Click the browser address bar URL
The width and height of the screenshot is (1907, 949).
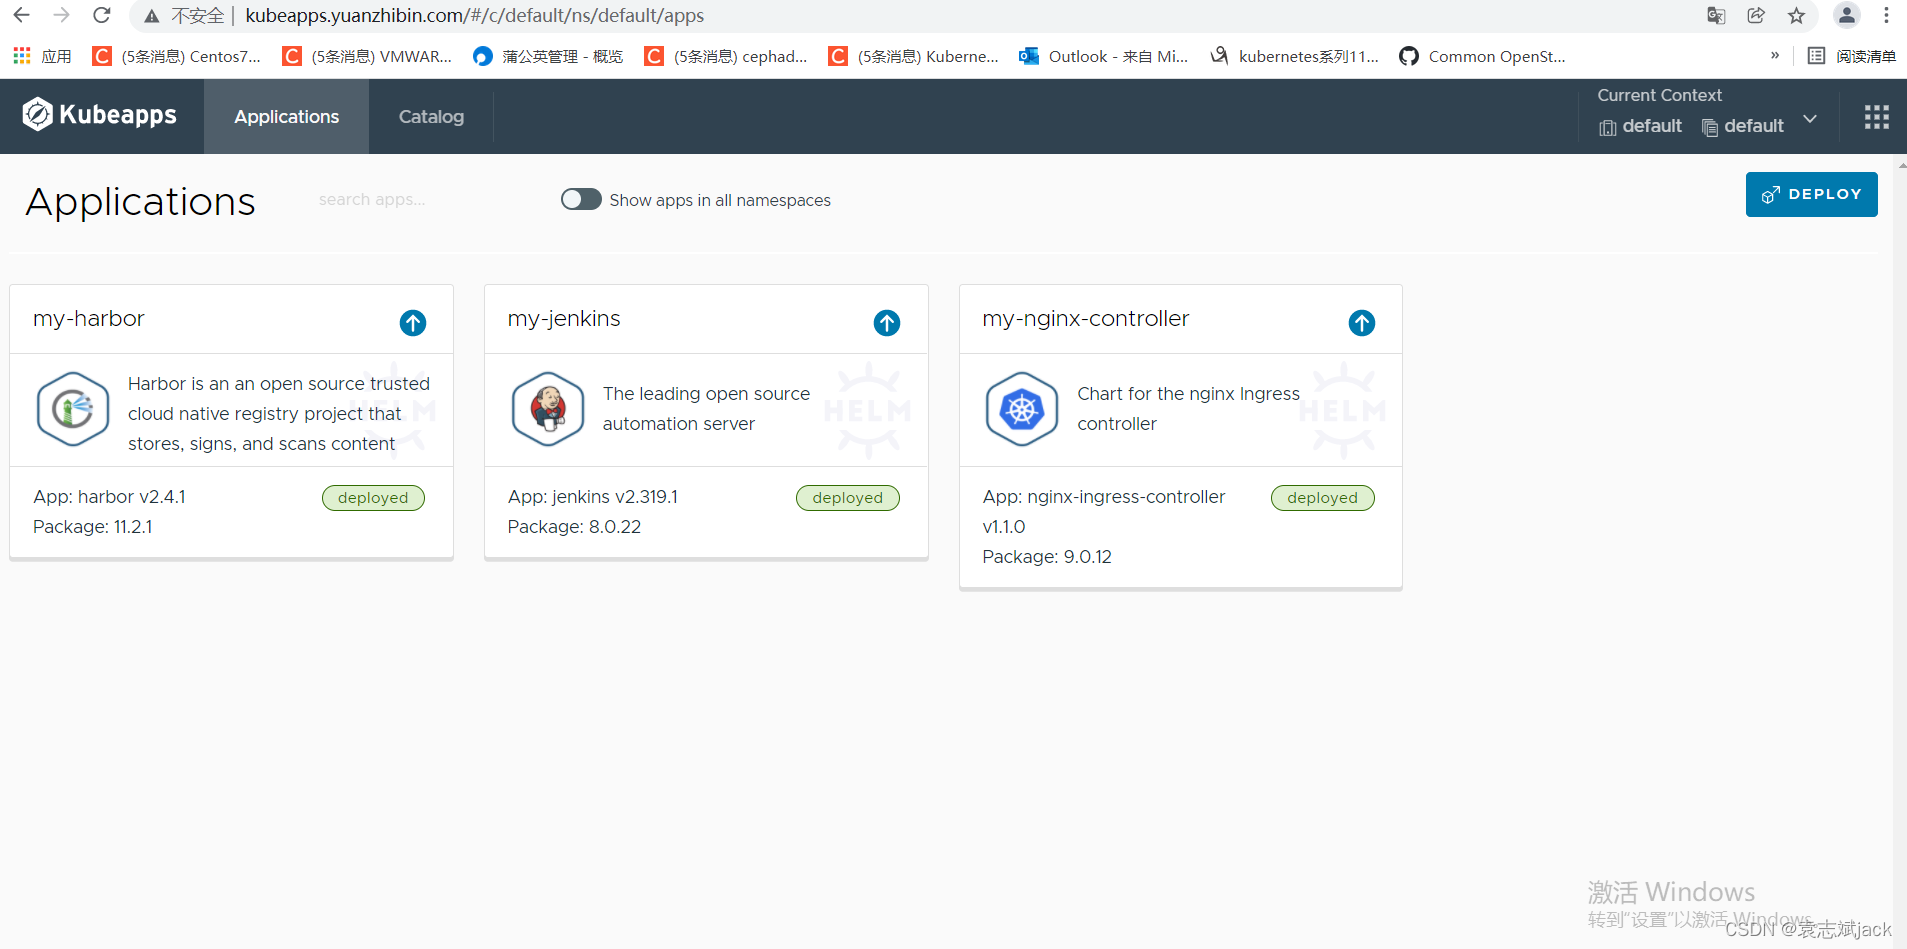[x=474, y=16]
